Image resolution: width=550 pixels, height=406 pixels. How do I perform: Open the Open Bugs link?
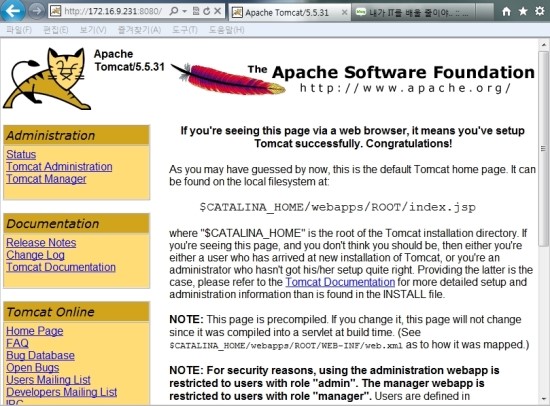[33, 368]
